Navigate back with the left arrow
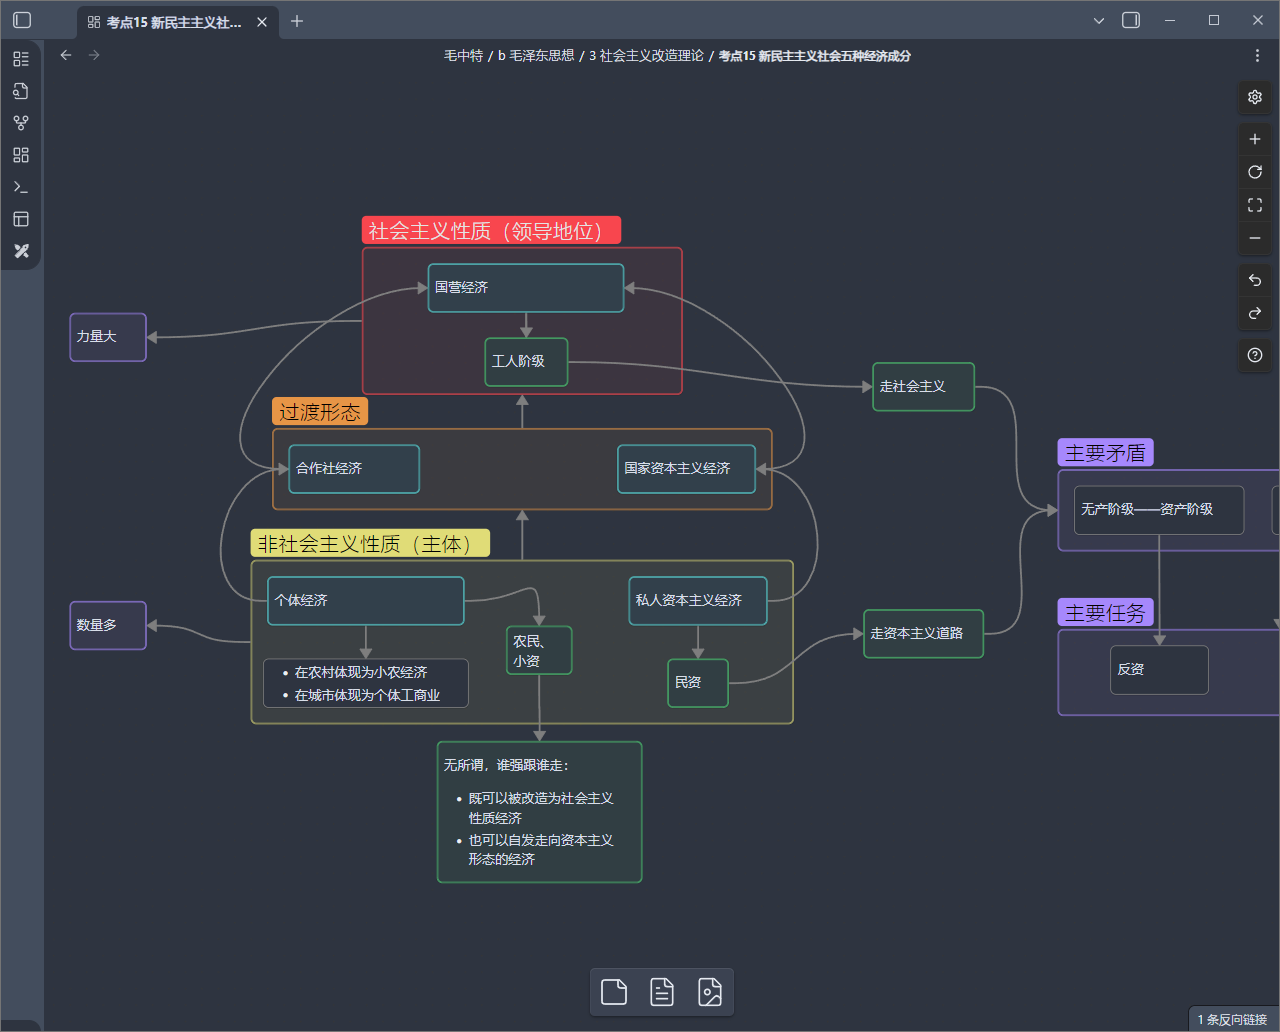The width and height of the screenshot is (1280, 1032). (x=66, y=55)
